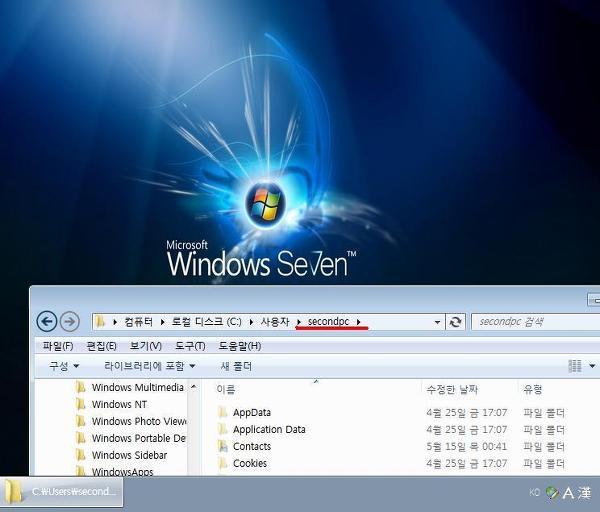Select the Contacts folder icon
This screenshot has height=512, width=600.
[222, 446]
